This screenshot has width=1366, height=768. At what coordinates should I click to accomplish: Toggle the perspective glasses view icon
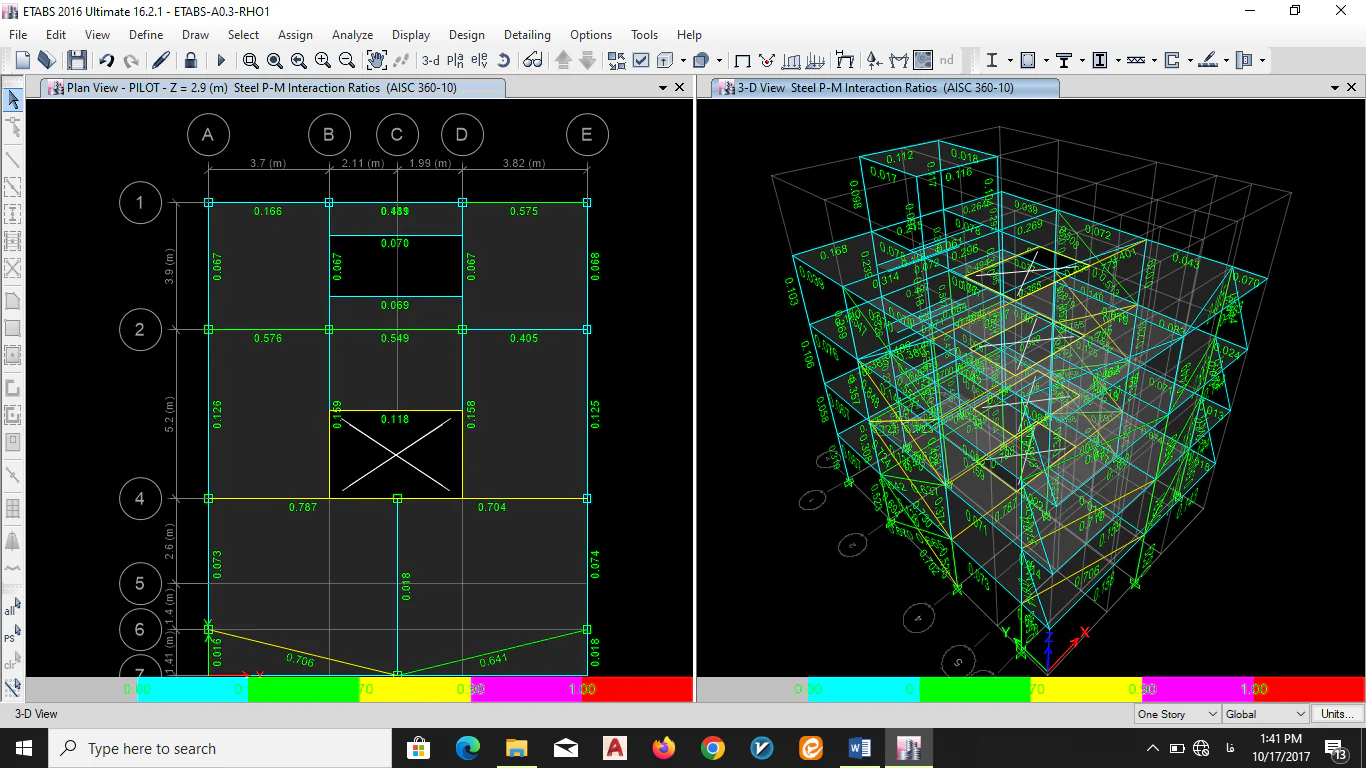(533, 61)
